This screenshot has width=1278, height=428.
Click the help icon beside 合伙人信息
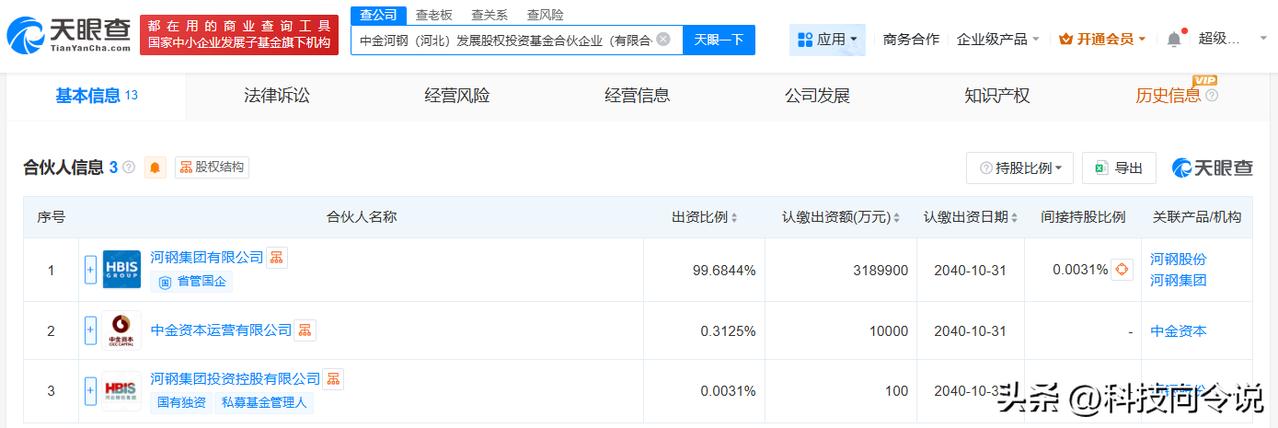click(128, 168)
